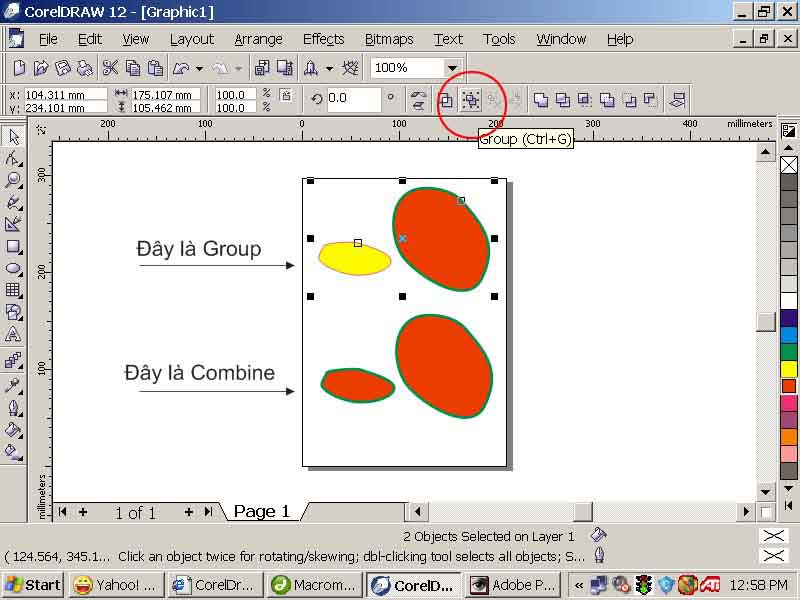Image resolution: width=800 pixels, height=600 pixels.
Task: Open the Edit menu
Action: point(90,39)
